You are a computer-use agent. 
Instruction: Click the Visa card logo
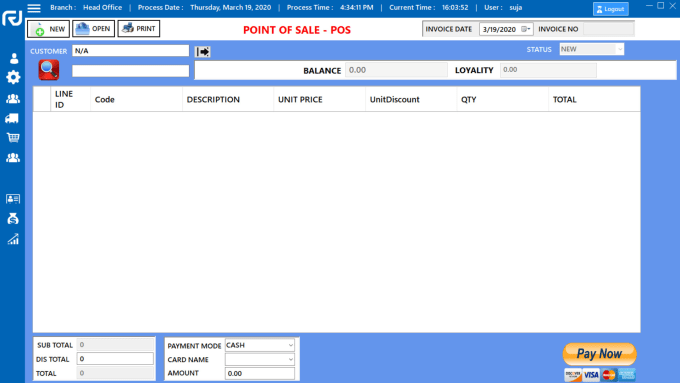click(591, 375)
